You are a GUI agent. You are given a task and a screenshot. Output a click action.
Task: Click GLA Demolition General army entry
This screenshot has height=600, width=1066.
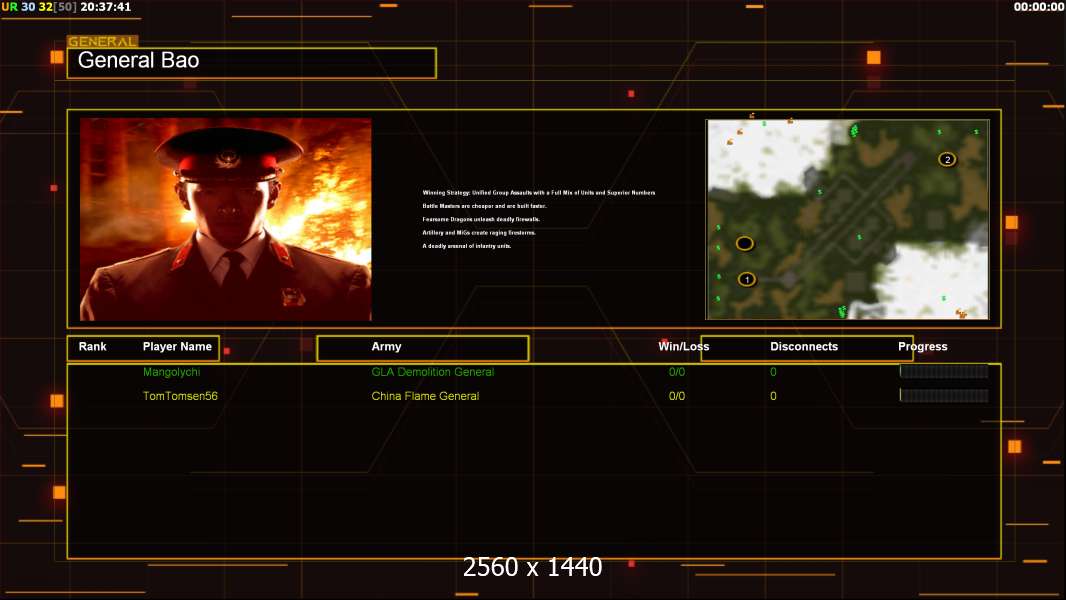click(x=432, y=372)
